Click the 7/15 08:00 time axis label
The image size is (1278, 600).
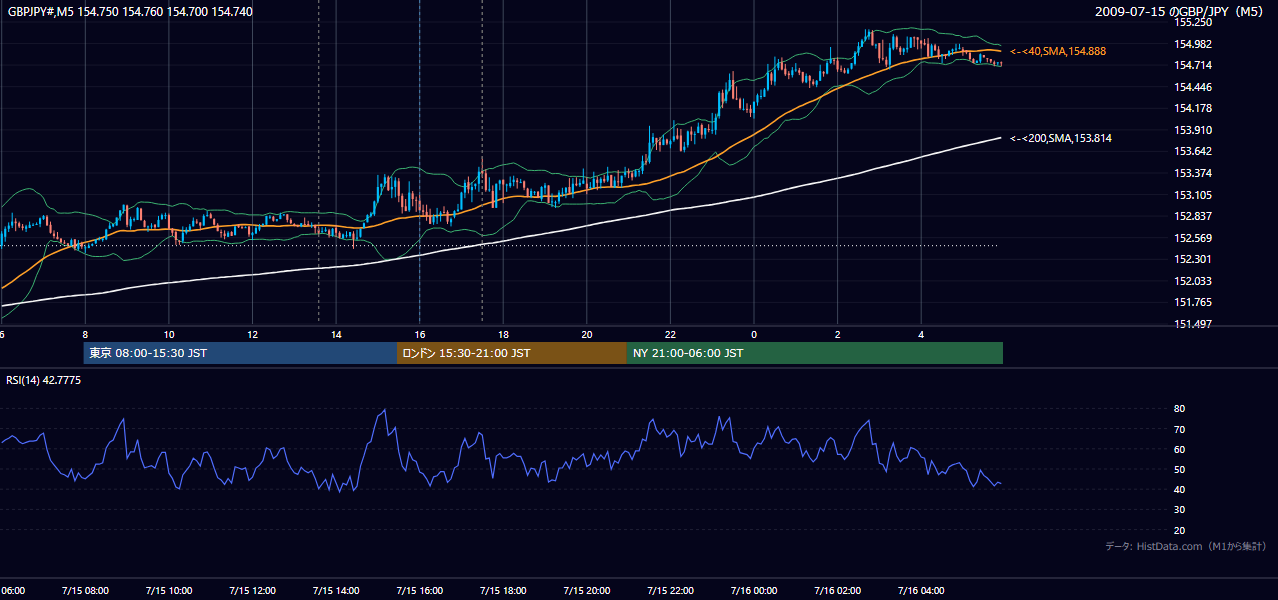(85, 590)
